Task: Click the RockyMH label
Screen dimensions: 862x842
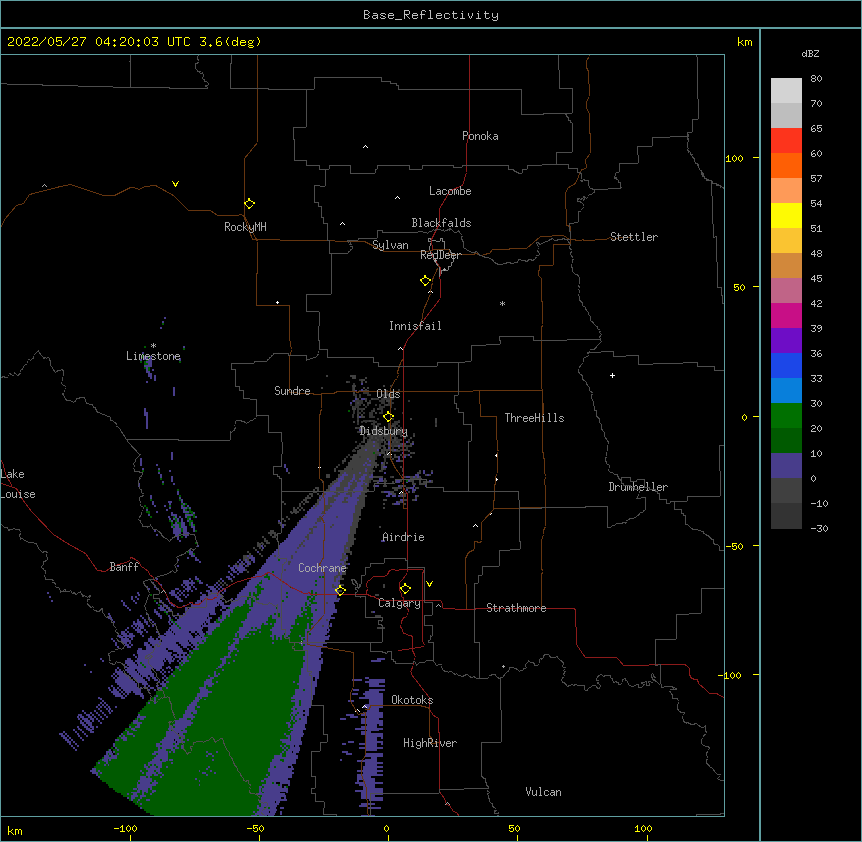Action: click(245, 227)
